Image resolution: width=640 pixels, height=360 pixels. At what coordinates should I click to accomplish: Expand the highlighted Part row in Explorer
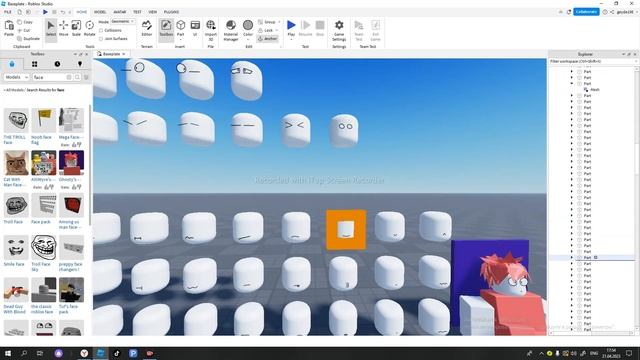572,258
